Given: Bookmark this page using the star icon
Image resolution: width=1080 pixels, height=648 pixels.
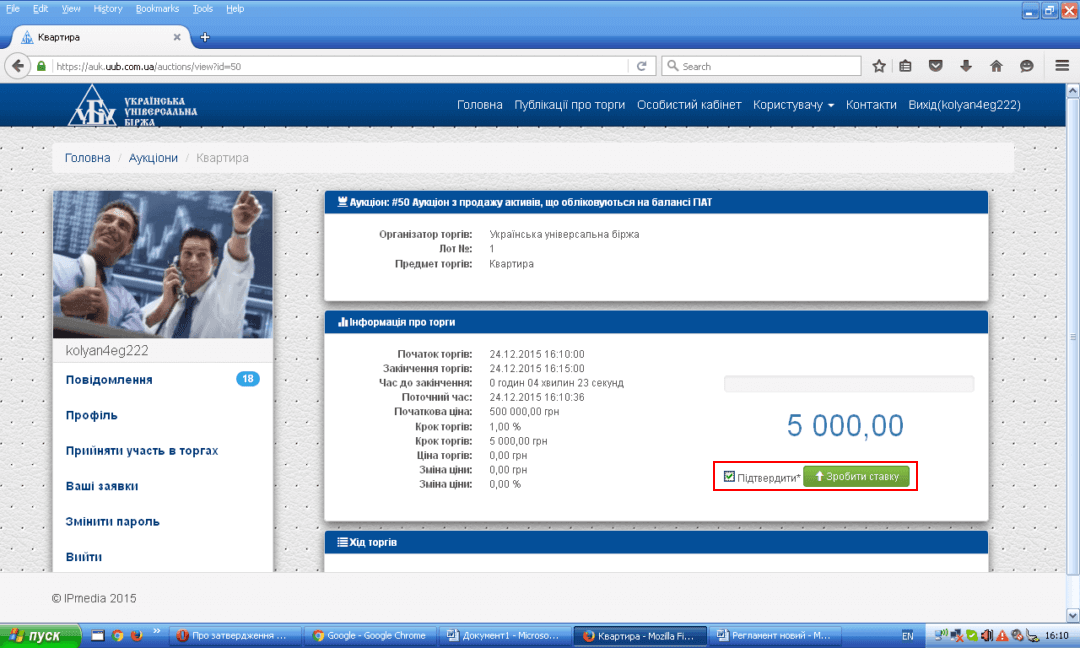Looking at the screenshot, I should coord(879,66).
